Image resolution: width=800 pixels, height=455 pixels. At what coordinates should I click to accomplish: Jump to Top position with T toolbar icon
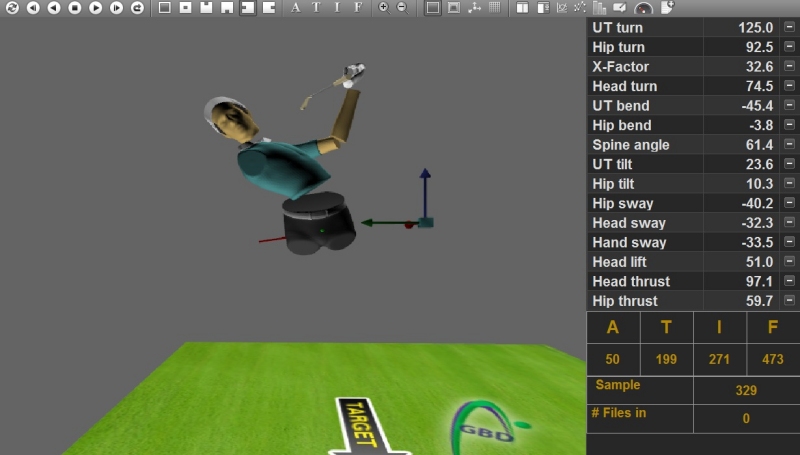click(316, 8)
